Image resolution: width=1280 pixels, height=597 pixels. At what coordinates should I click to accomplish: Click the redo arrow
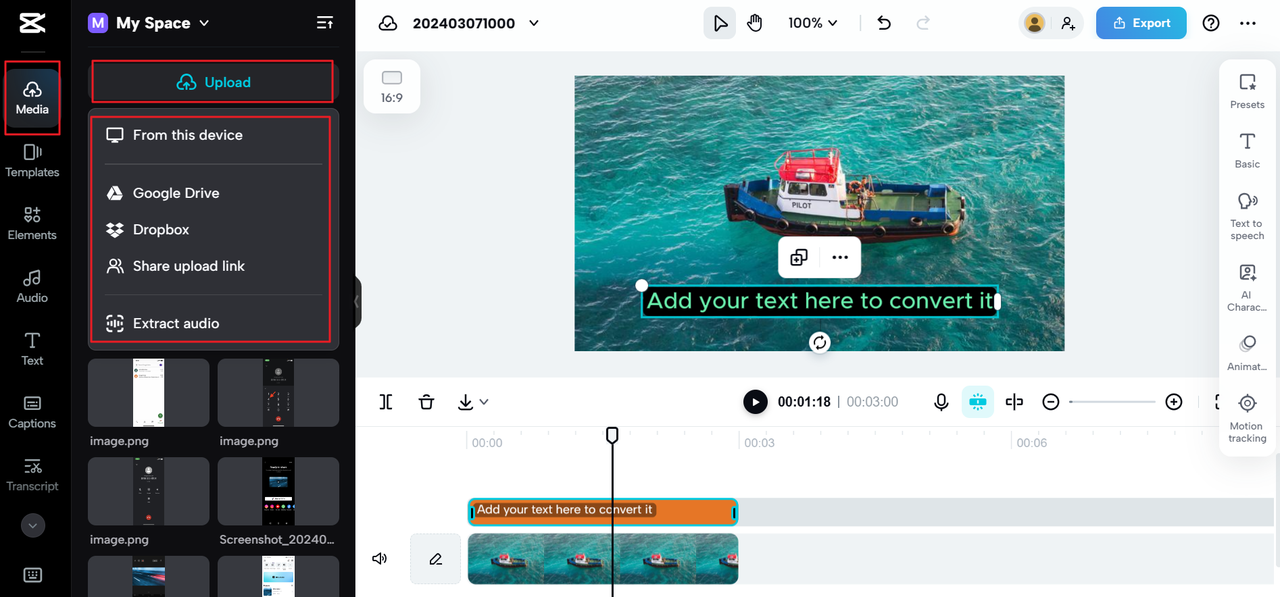pyautogui.click(x=923, y=23)
